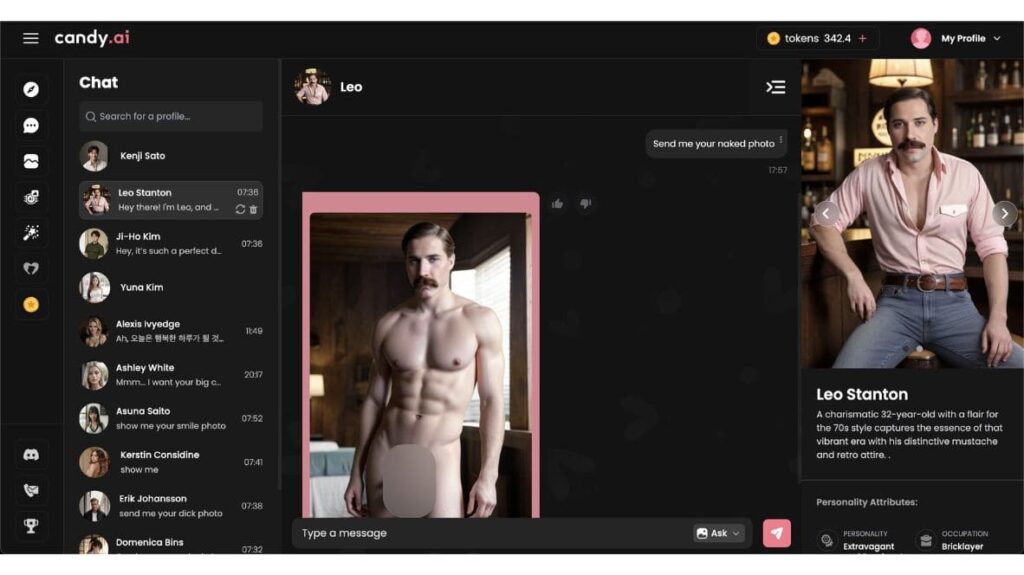Reset the Leo Stanton chat with refresh icon
This screenshot has width=1024, height=575.
(240, 209)
